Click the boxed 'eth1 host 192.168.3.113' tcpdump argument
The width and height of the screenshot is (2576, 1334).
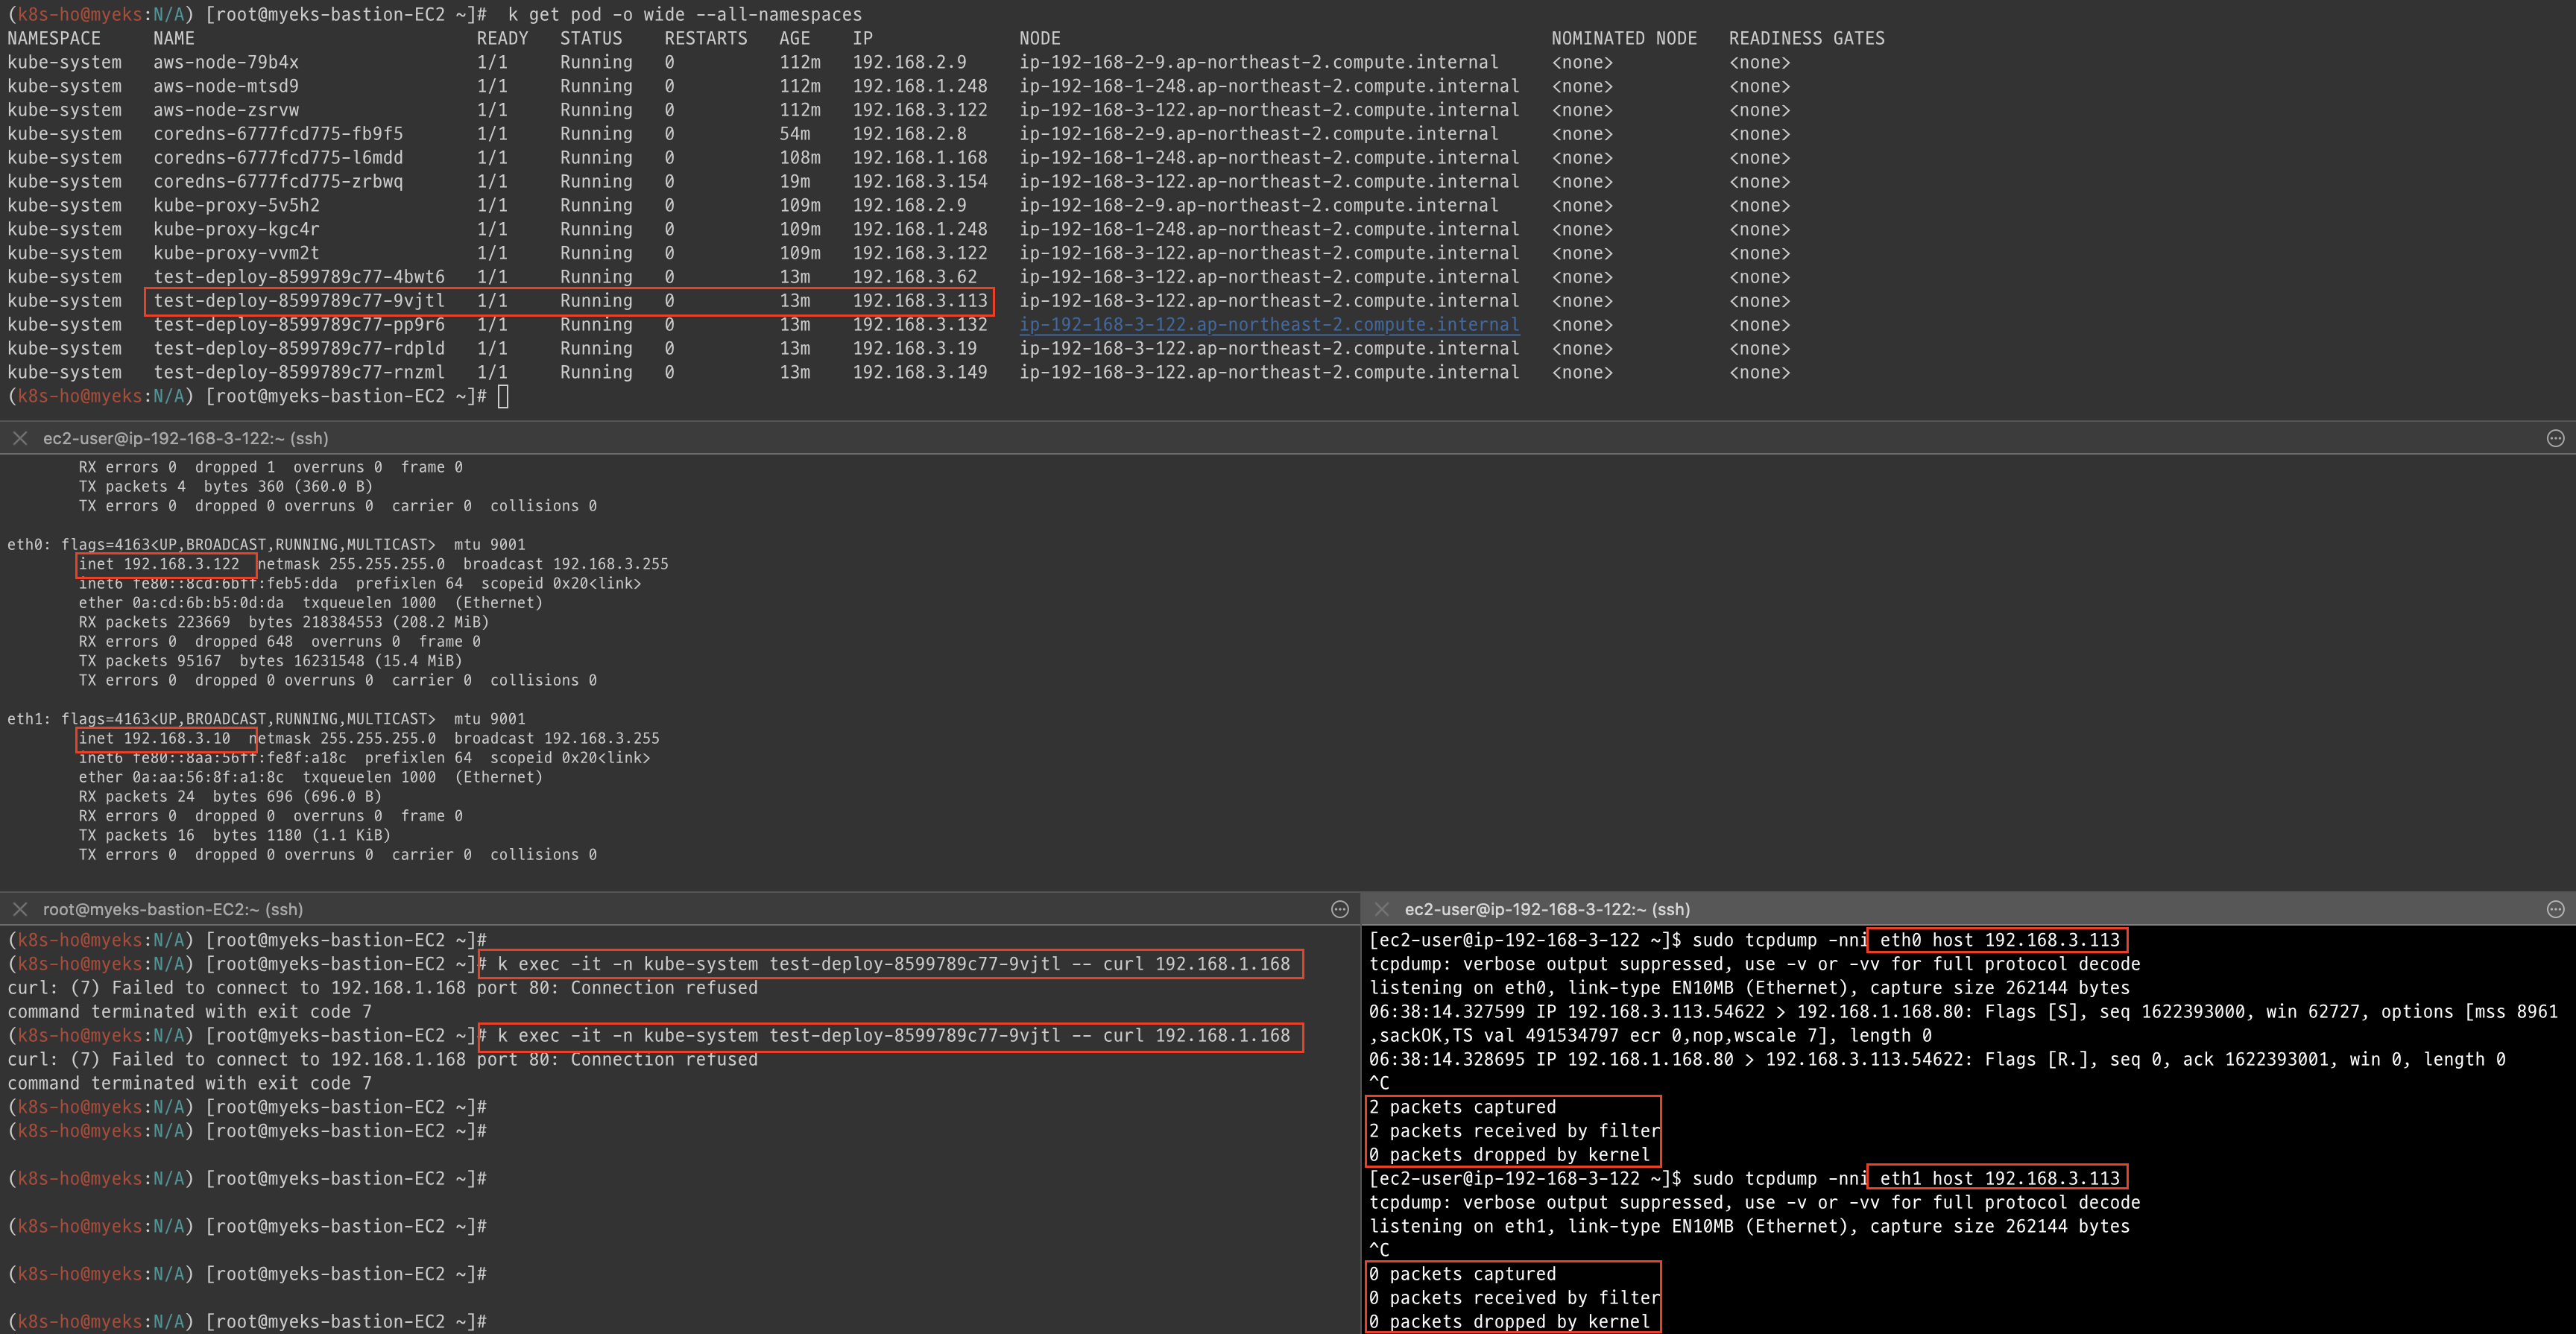click(1998, 1178)
